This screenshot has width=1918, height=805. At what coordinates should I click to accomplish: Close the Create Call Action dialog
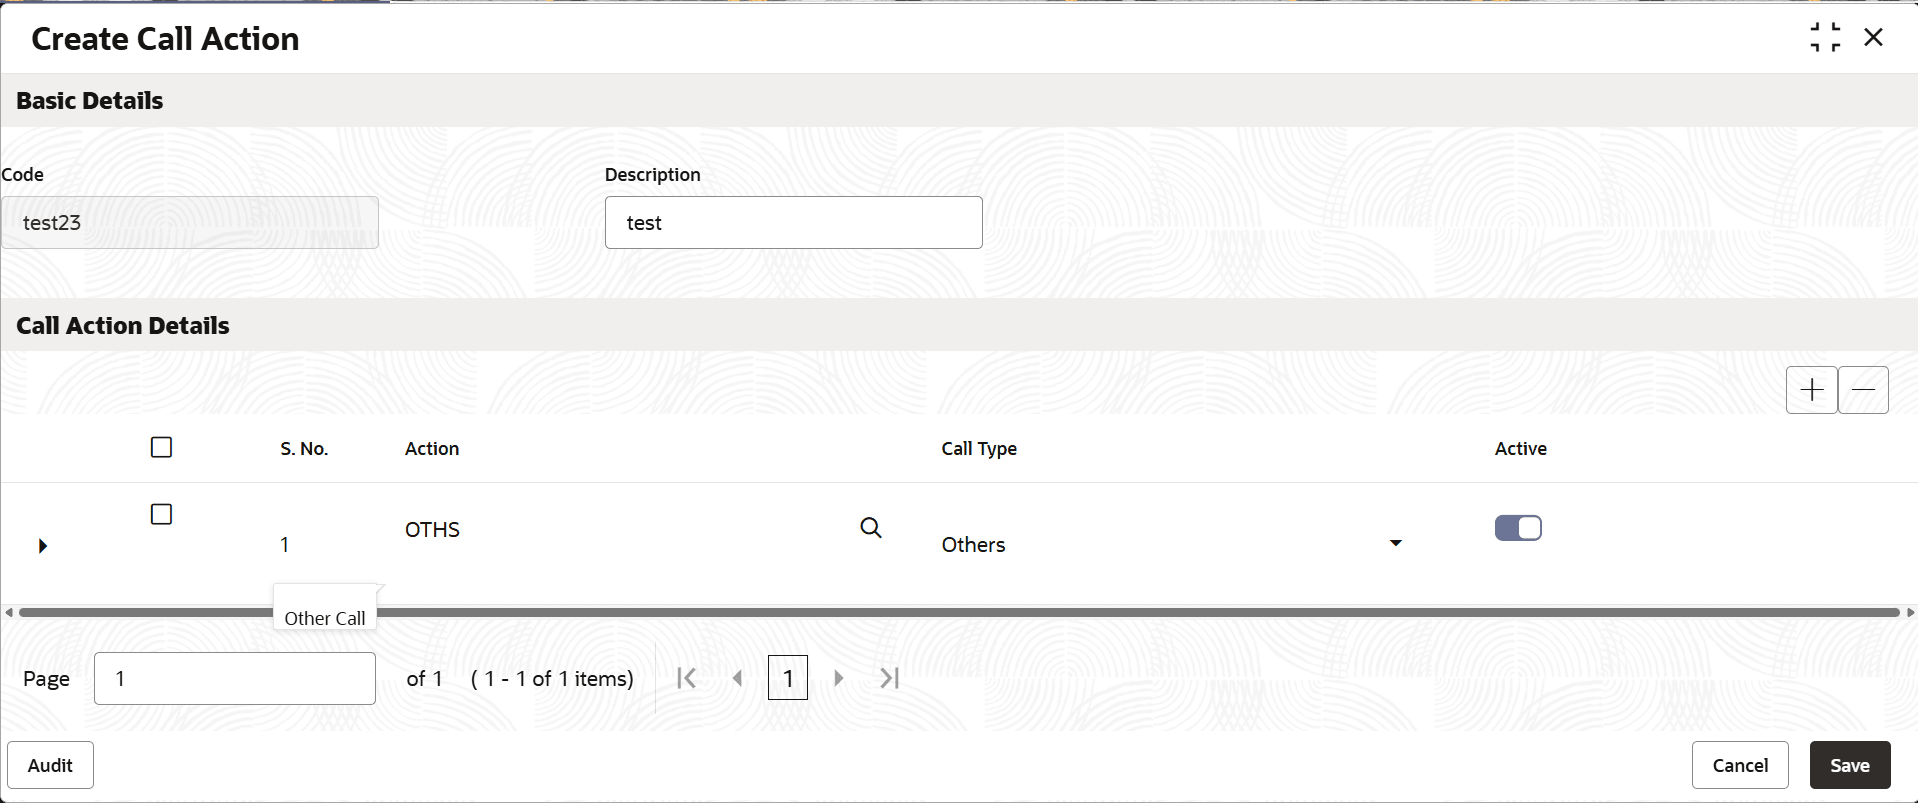coord(1874,38)
